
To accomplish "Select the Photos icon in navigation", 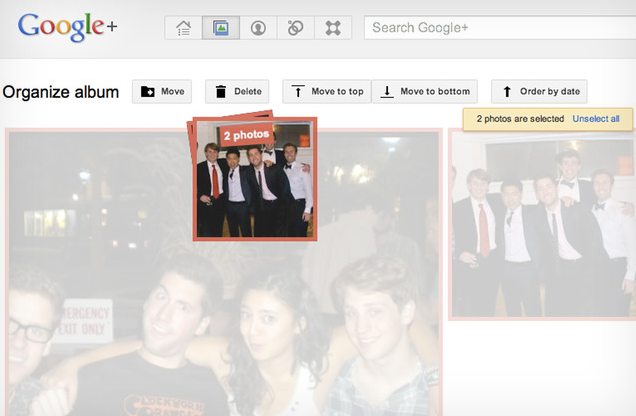I will (220, 28).
